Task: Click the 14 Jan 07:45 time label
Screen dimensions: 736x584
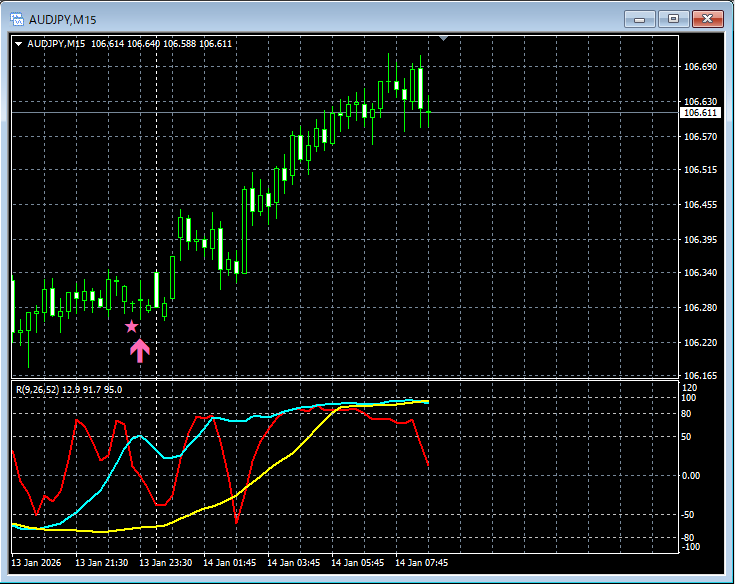Action: [422, 562]
